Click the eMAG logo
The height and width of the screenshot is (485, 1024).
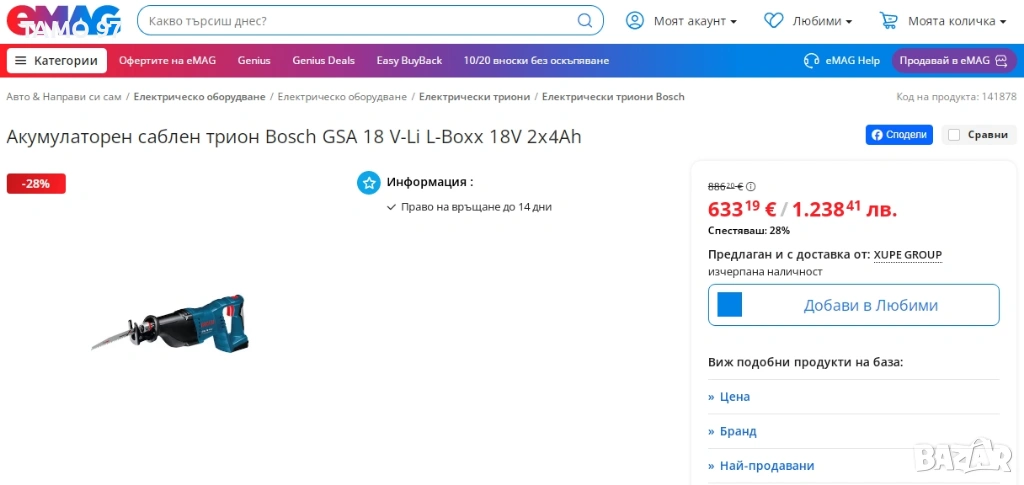coord(62,21)
